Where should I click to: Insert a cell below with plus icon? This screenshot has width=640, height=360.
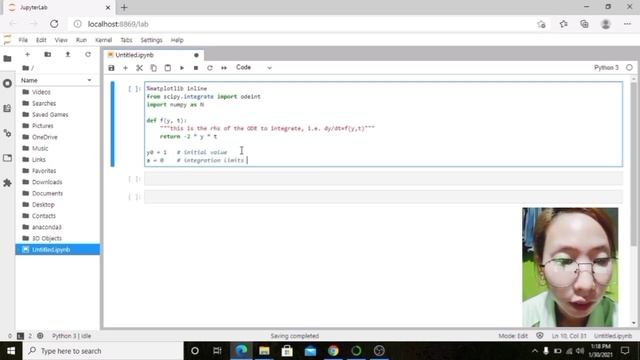[x=125, y=68]
